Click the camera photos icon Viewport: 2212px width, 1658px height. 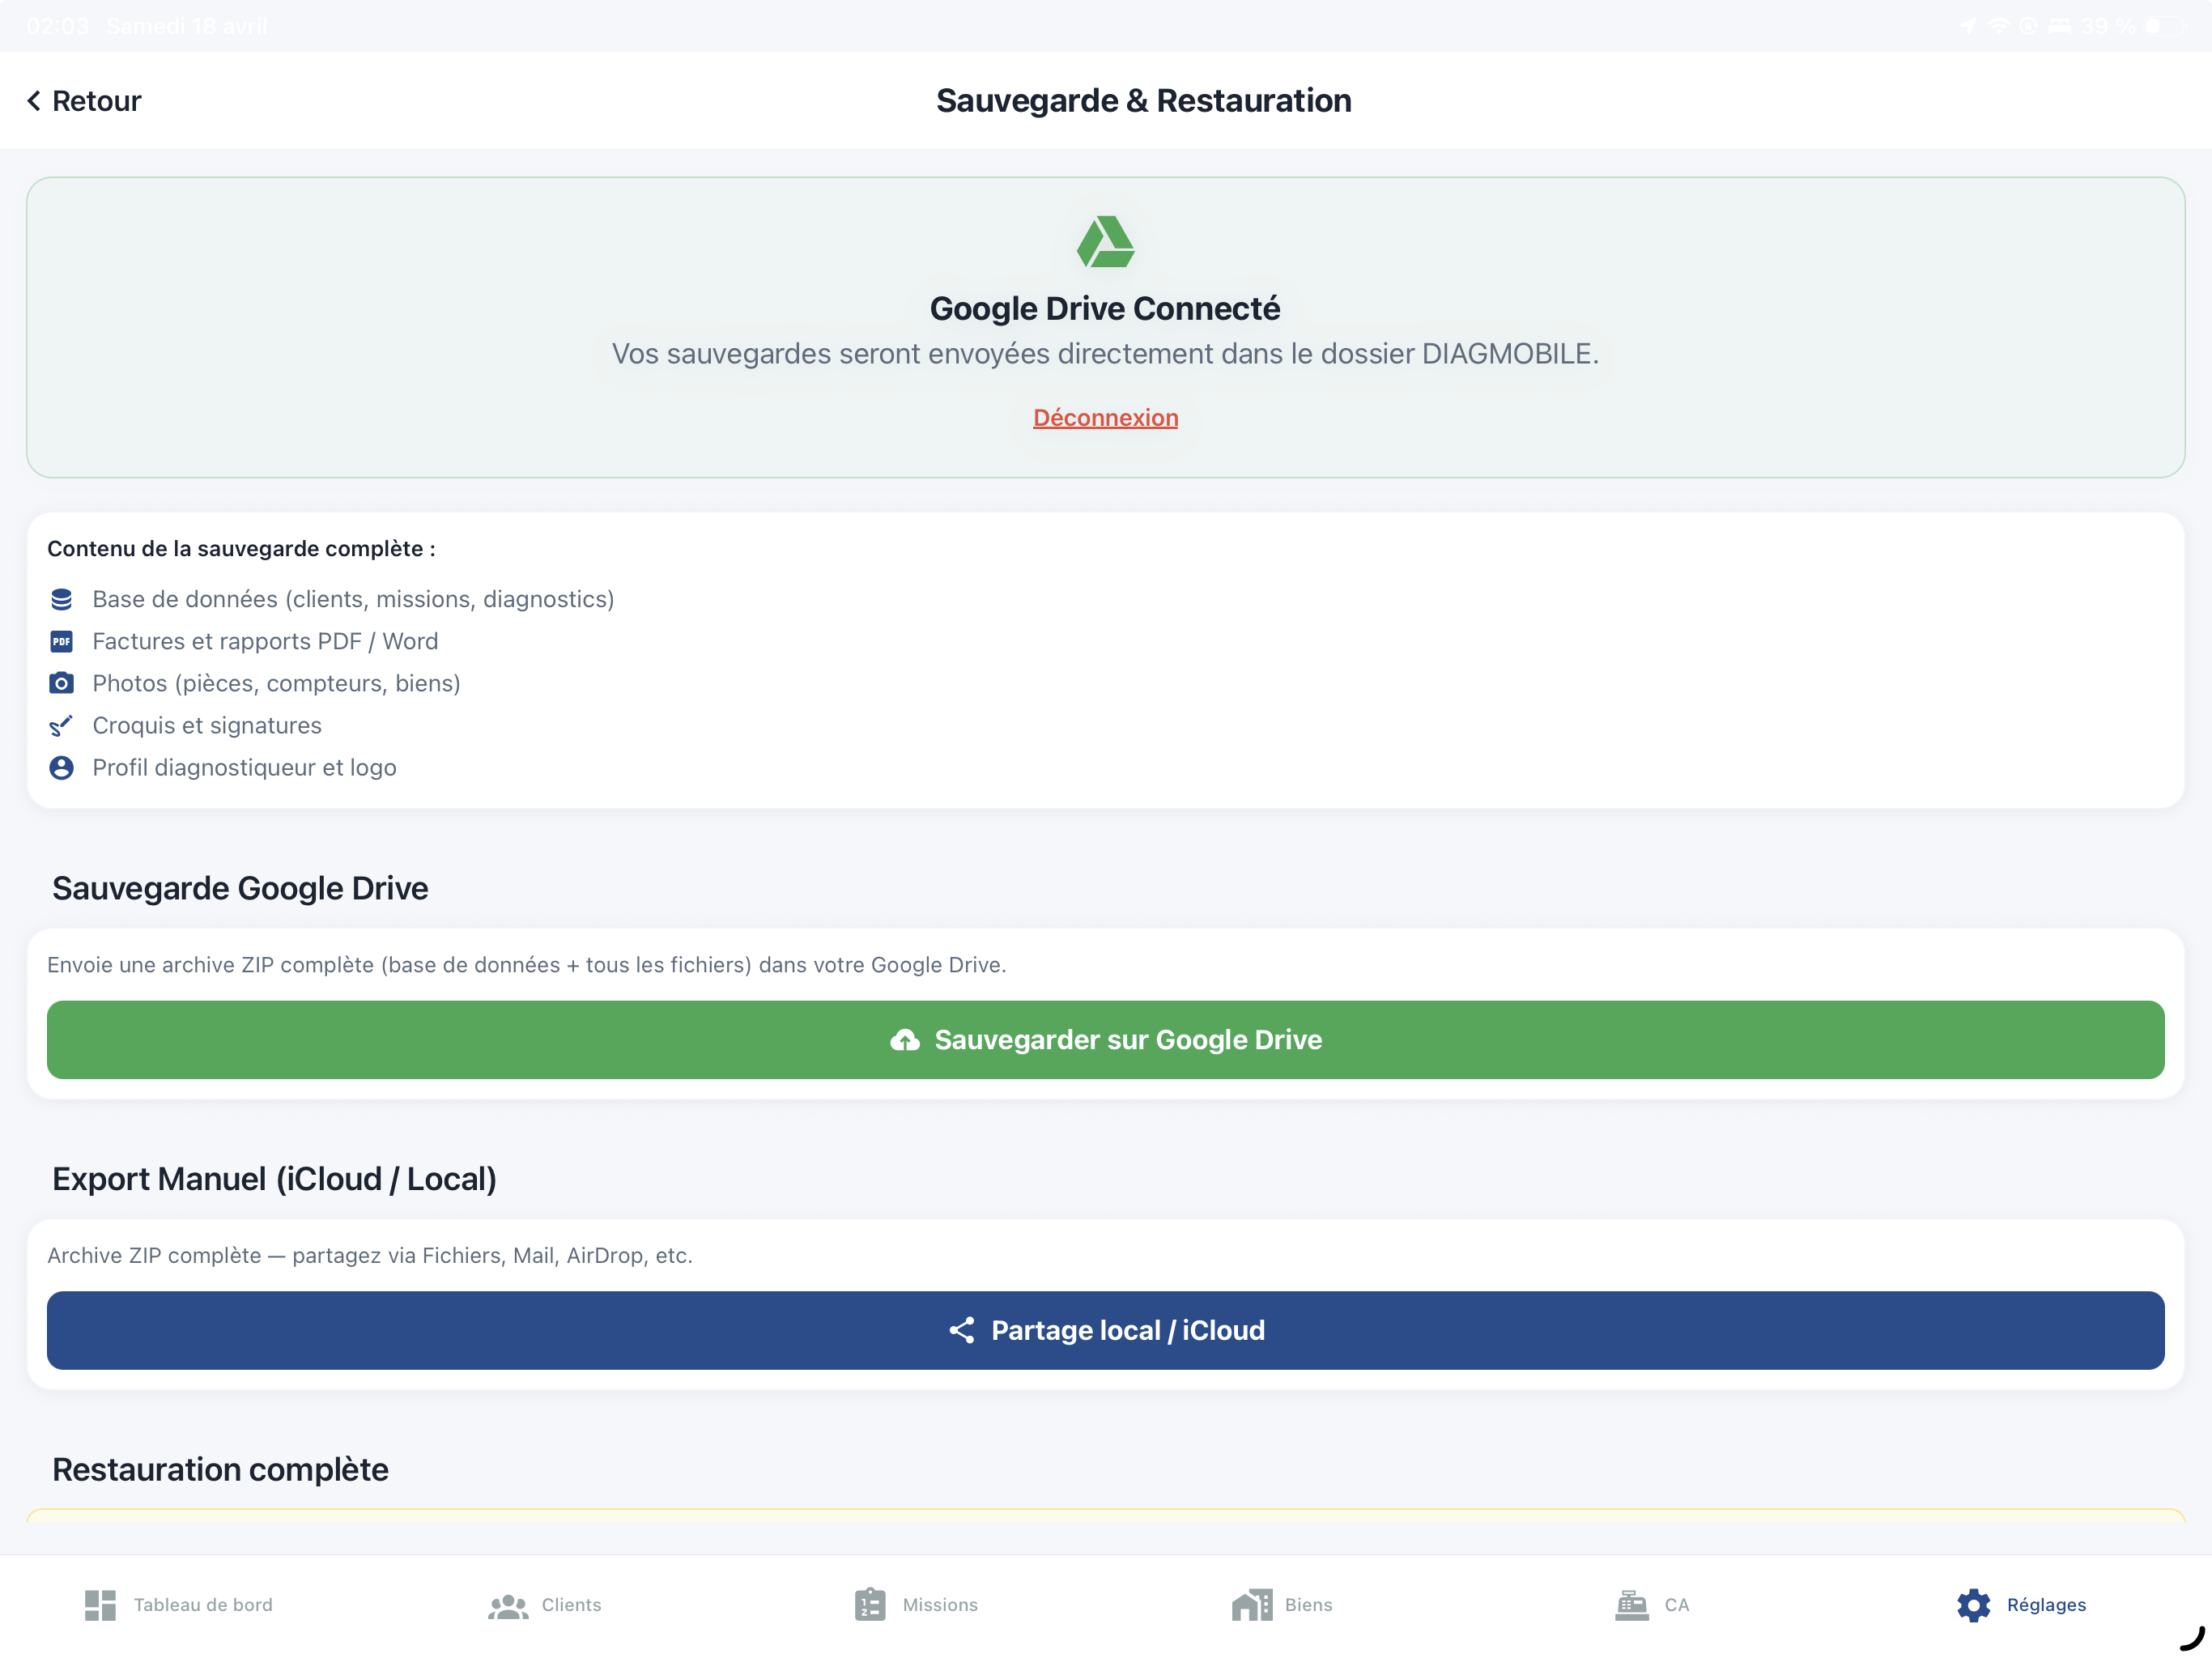click(61, 683)
